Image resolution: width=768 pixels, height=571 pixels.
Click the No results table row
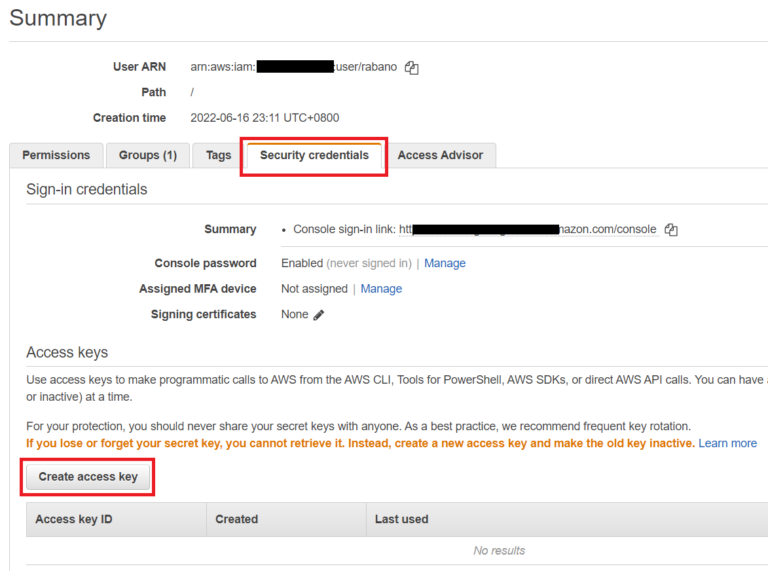(x=499, y=550)
